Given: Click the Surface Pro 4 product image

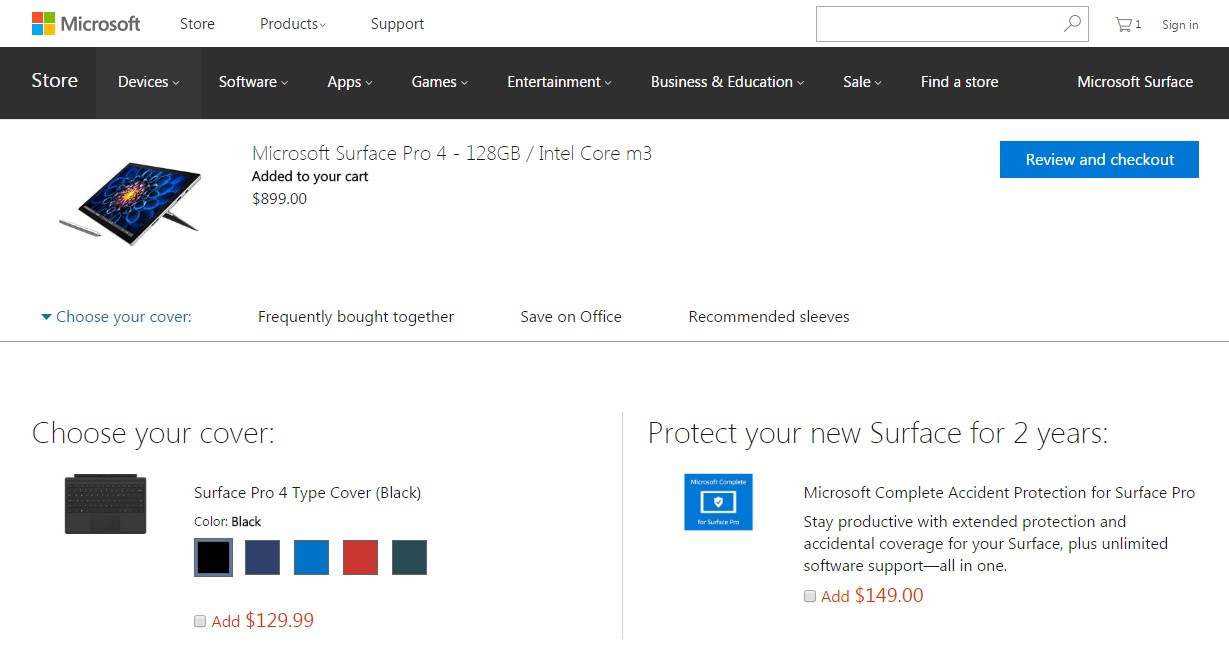Looking at the screenshot, I should [130, 203].
